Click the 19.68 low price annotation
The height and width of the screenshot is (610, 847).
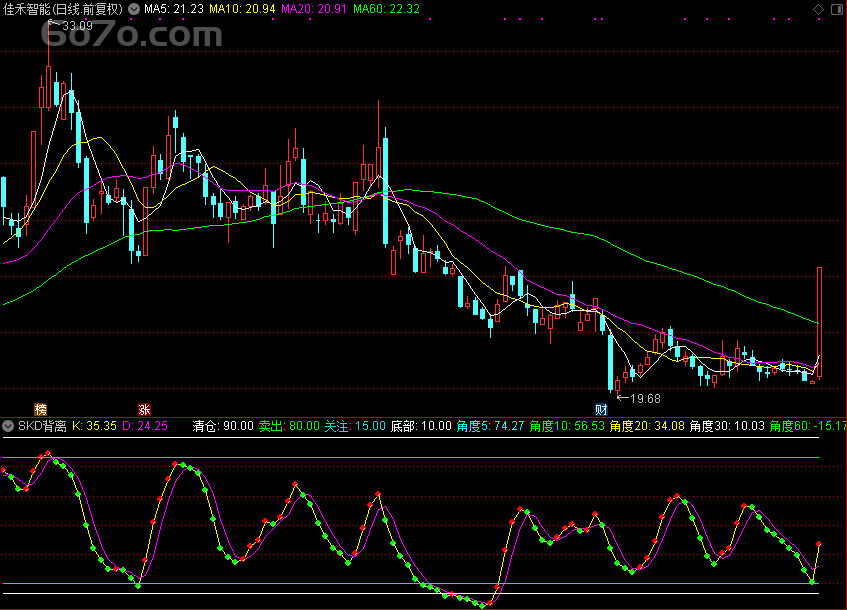(645, 399)
